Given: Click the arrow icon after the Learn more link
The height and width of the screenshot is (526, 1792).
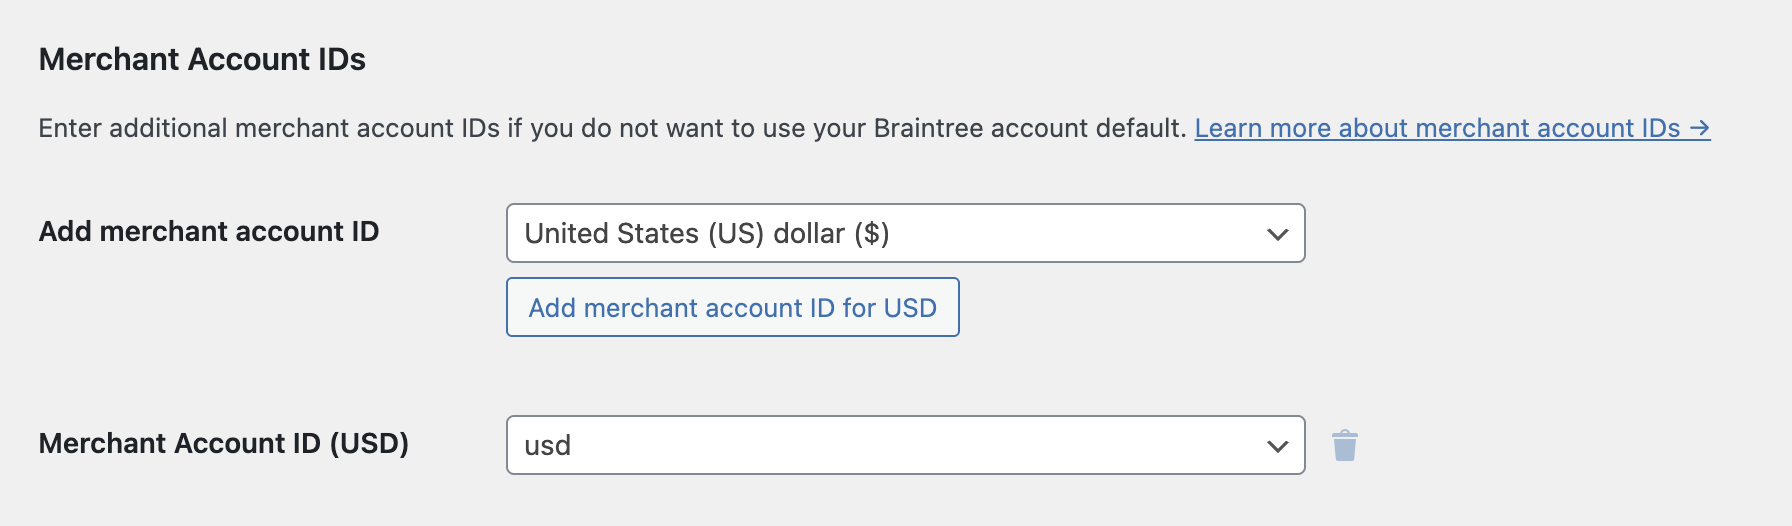Looking at the screenshot, I should [1700, 128].
